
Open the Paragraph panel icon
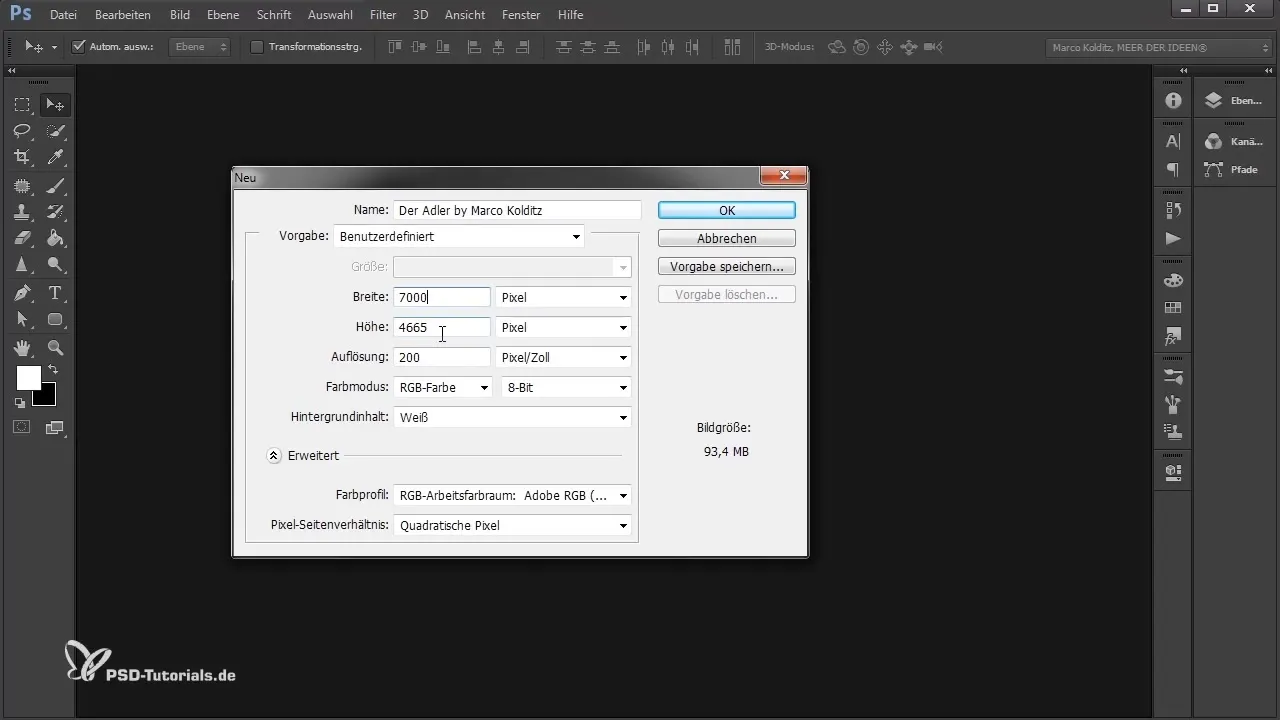[1173, 170]
